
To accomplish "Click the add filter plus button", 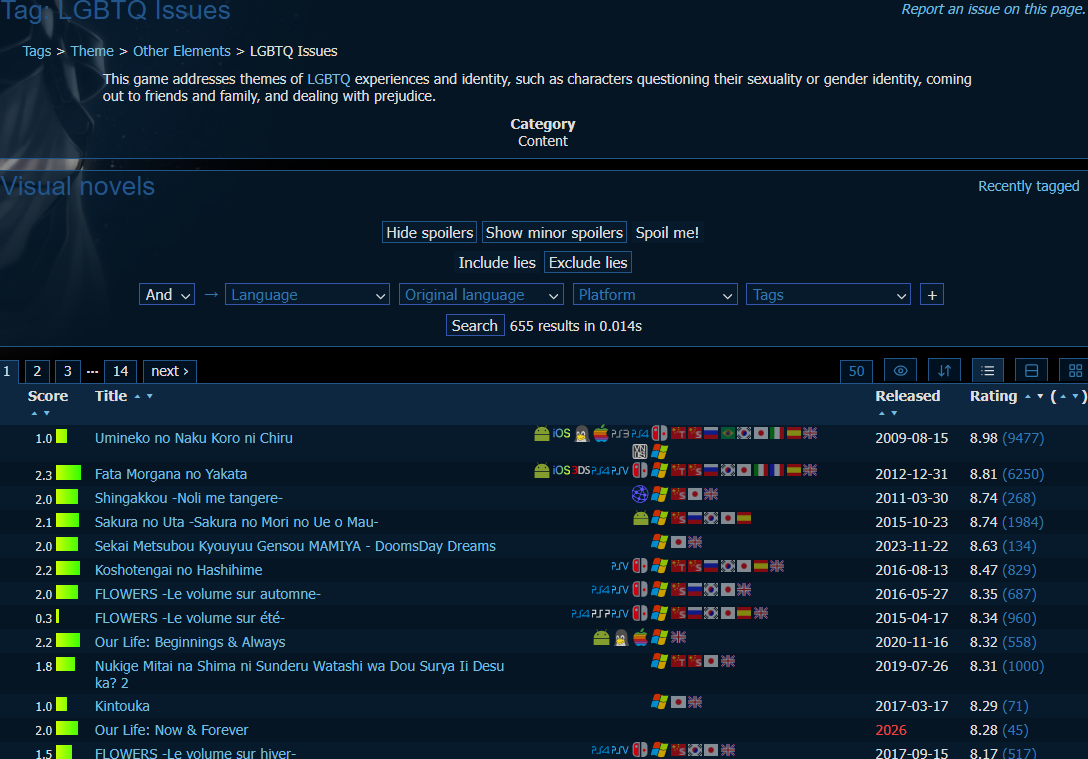I will click(x=932, y=295).
